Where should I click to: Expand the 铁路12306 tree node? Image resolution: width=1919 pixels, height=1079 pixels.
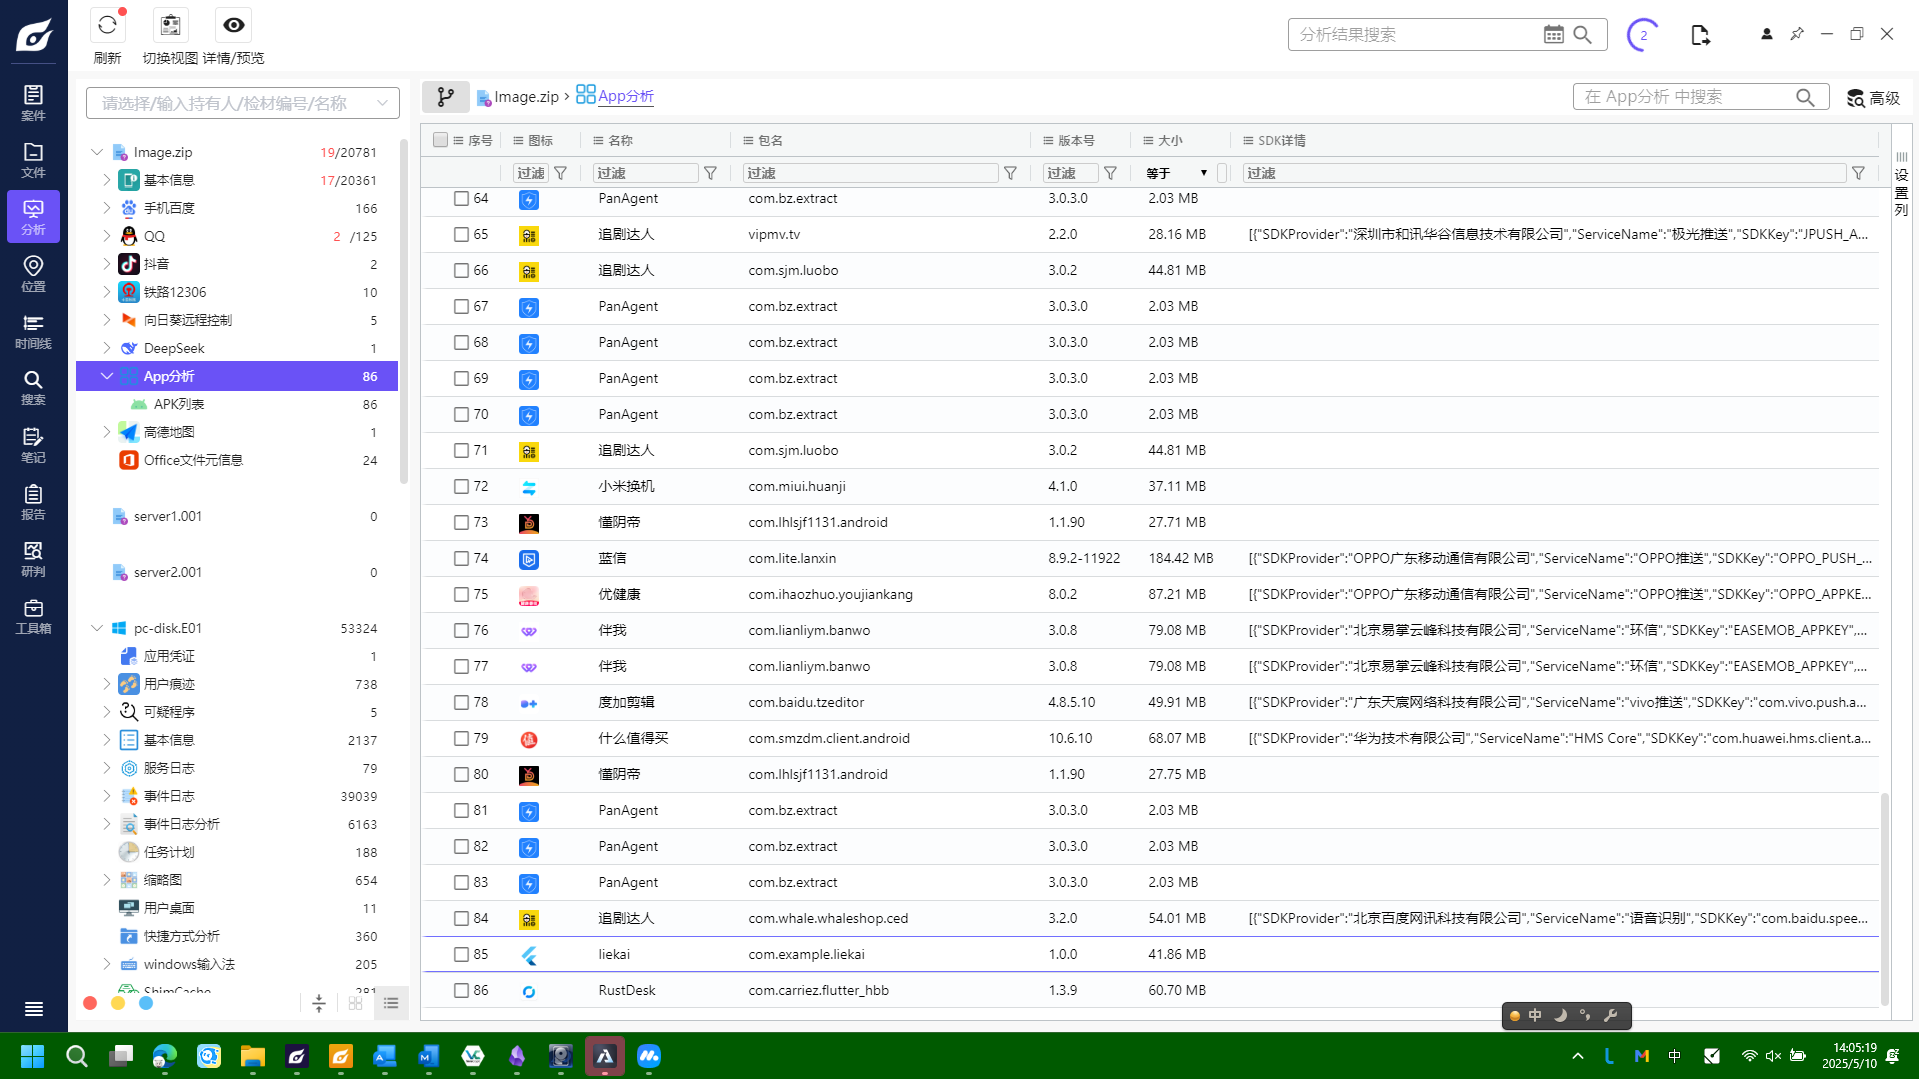point(107,292)
